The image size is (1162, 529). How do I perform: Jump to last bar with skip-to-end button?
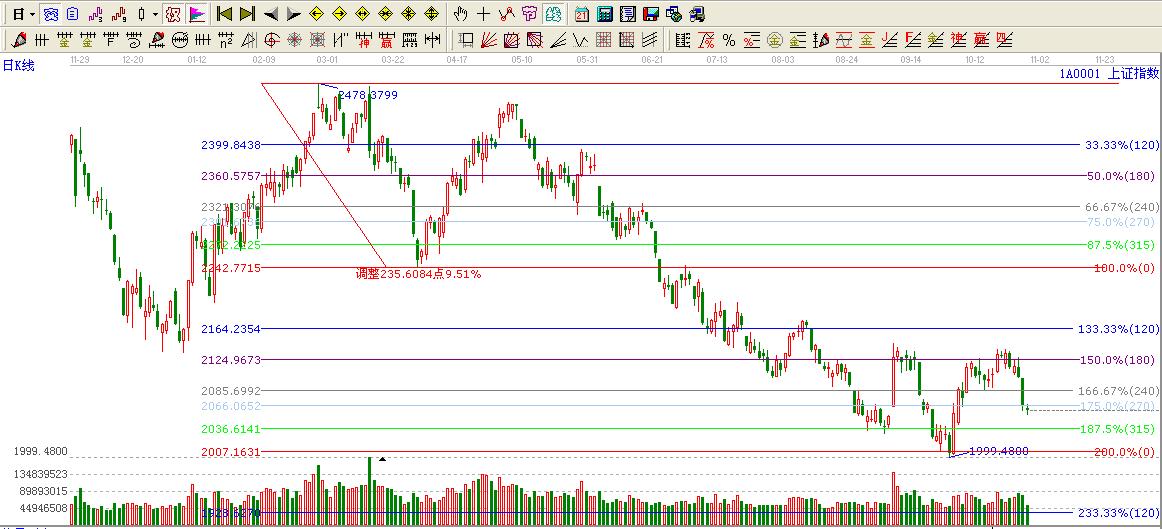pos(247,14)
